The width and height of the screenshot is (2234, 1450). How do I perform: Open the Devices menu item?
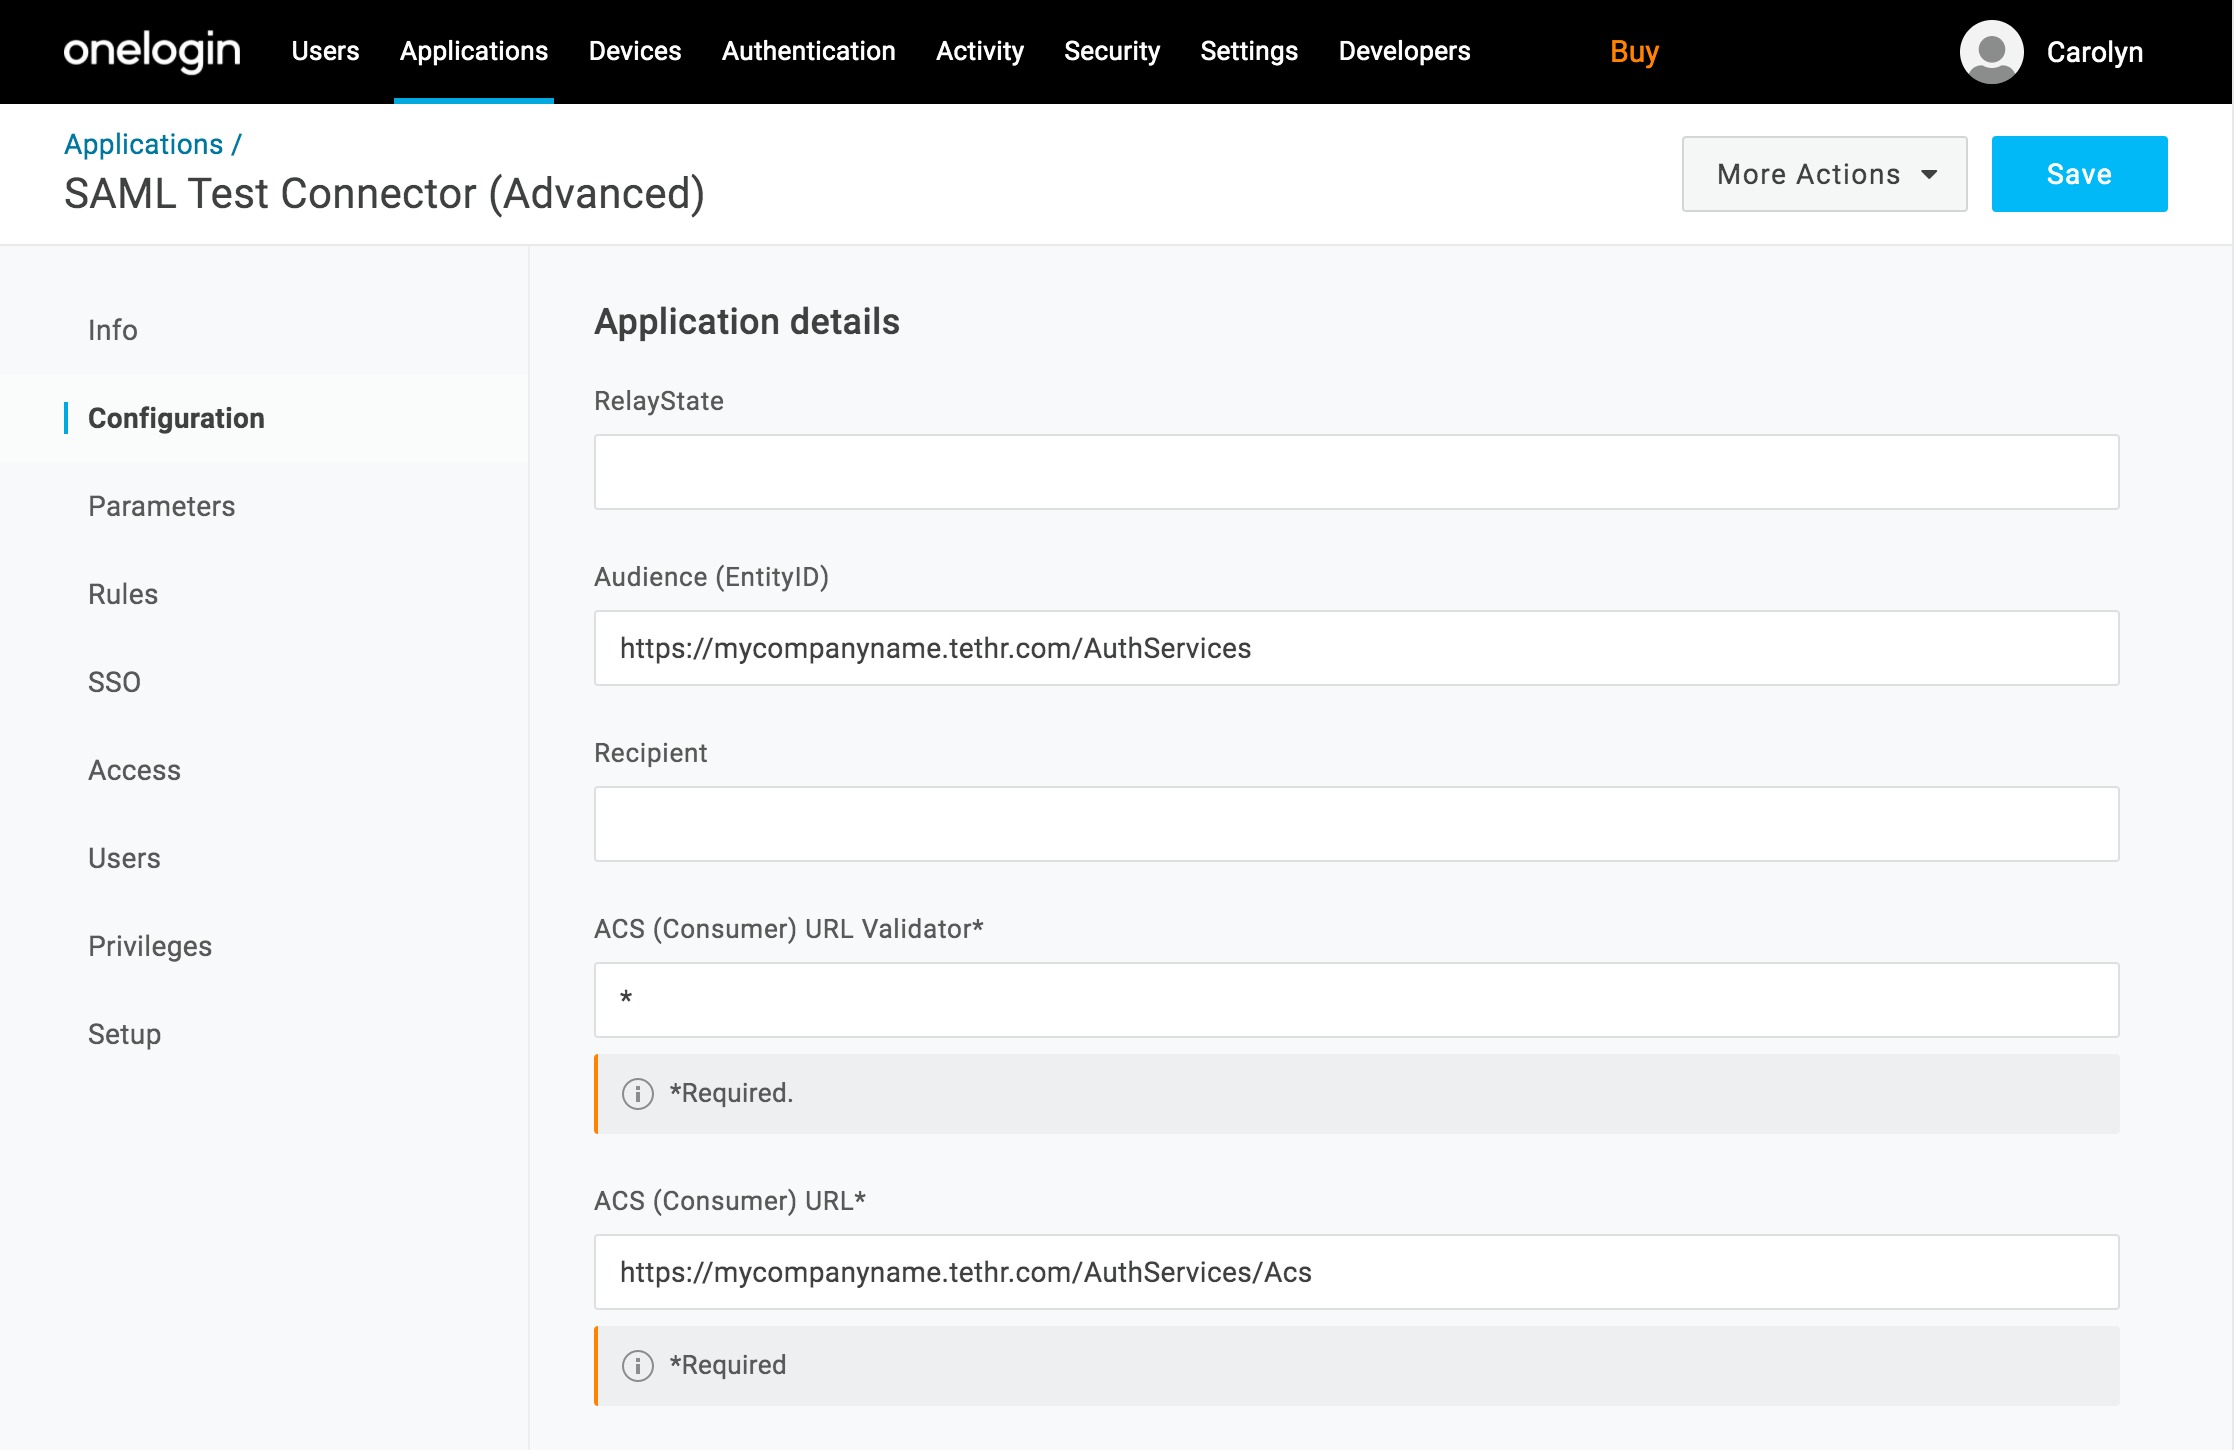[634, 51]
